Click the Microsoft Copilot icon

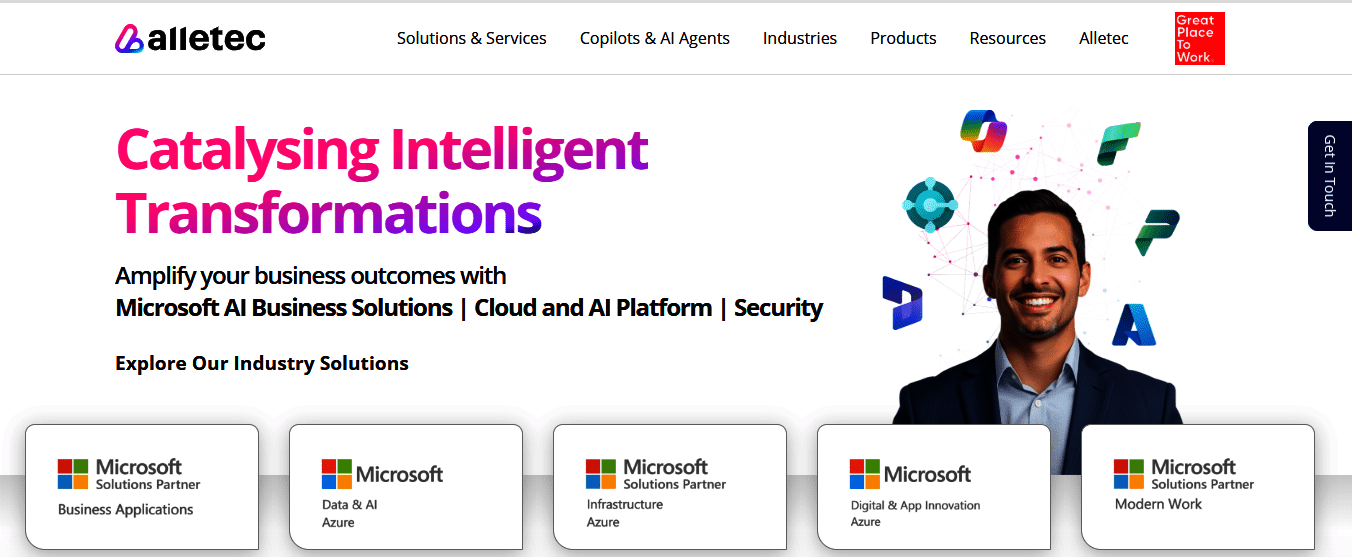point(982,130)
